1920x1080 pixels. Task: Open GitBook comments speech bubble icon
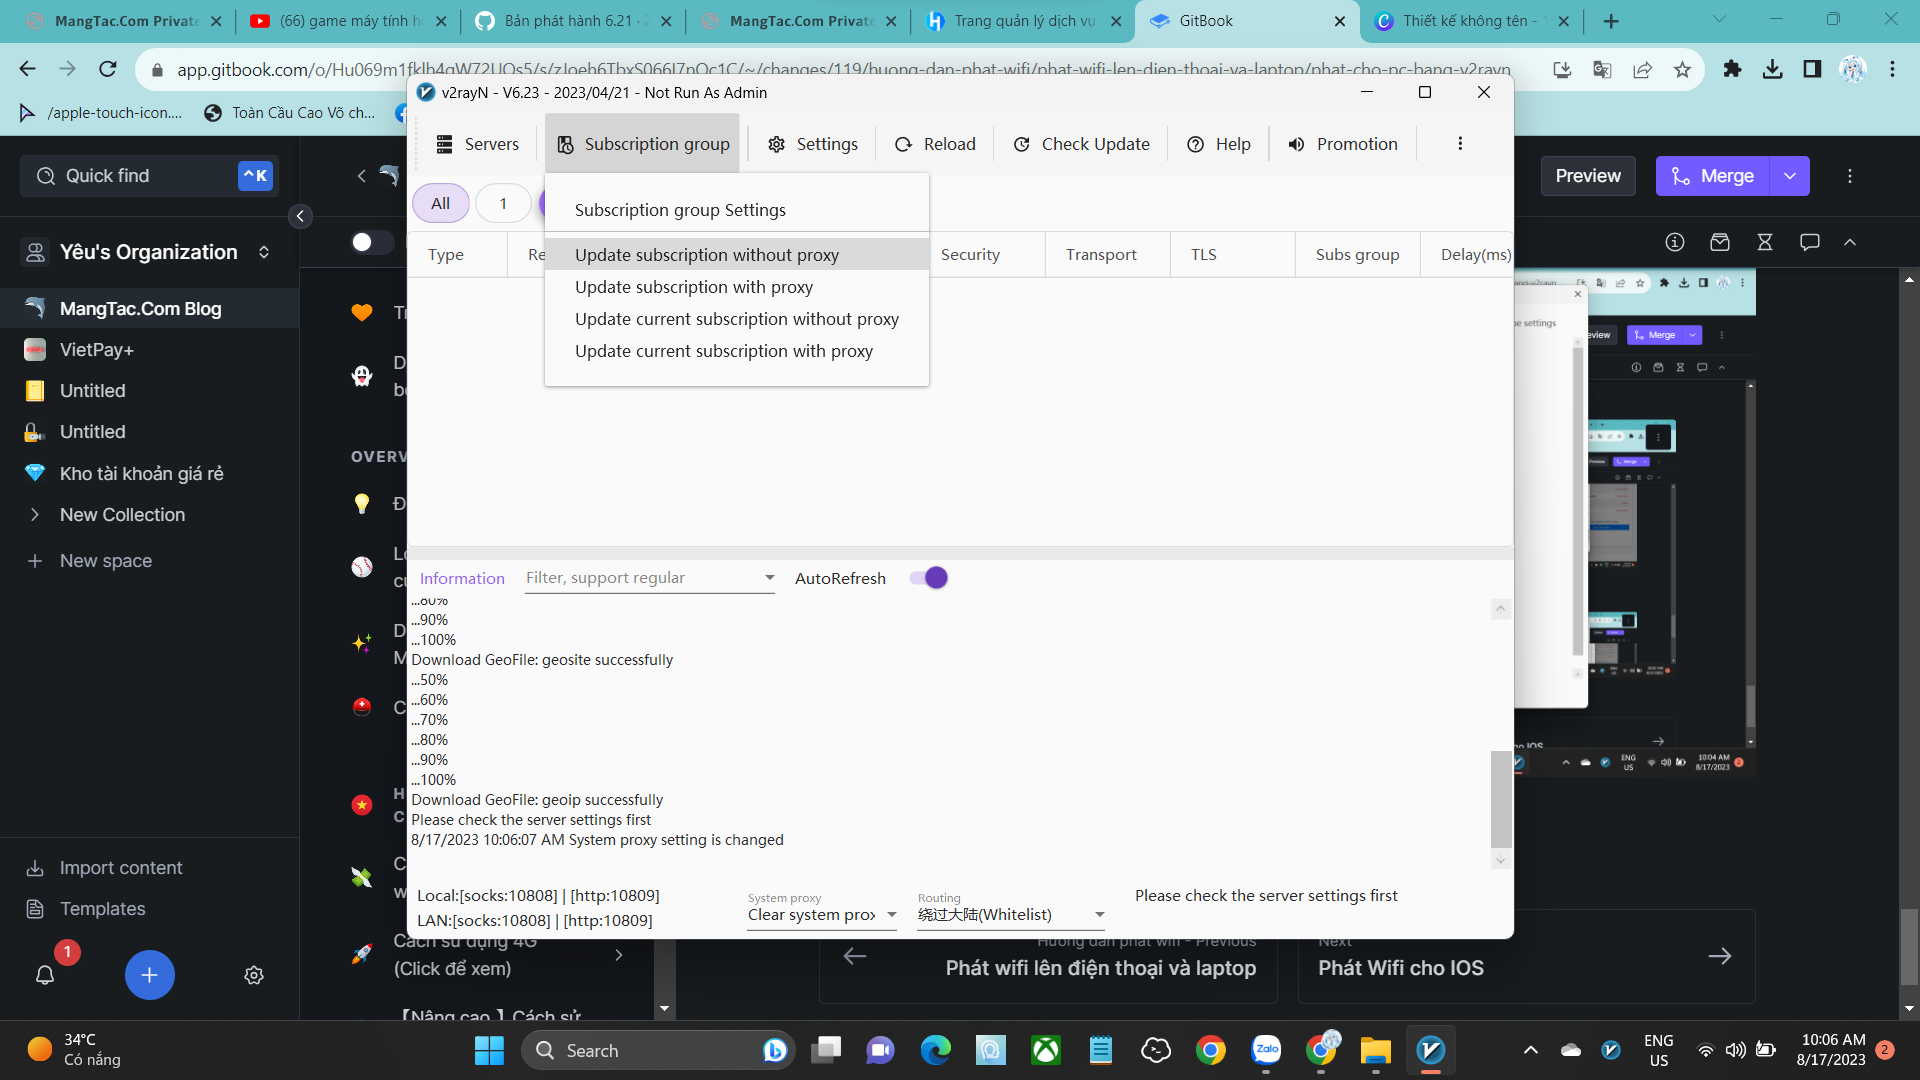coord(1809,242)
